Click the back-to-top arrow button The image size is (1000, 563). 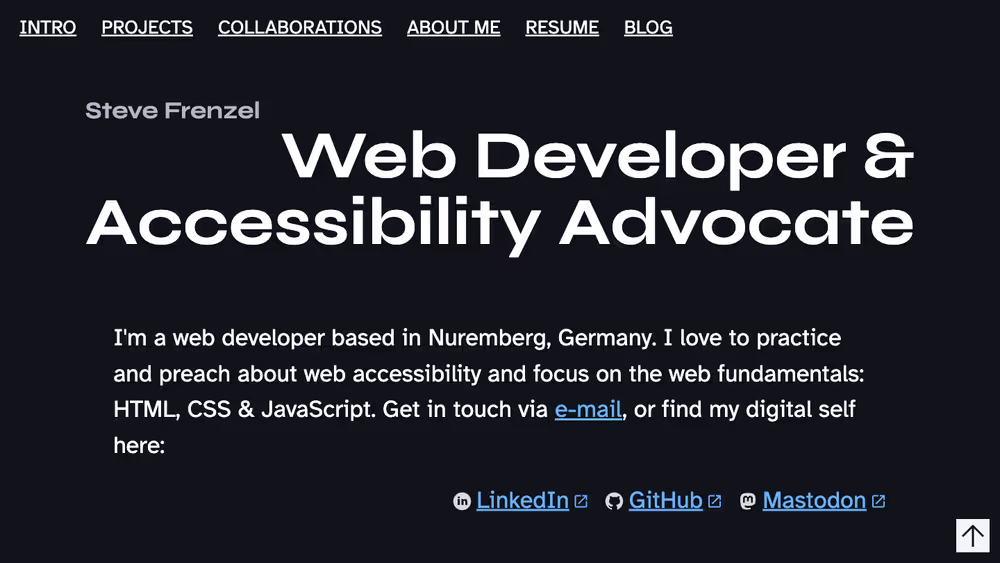973,535
